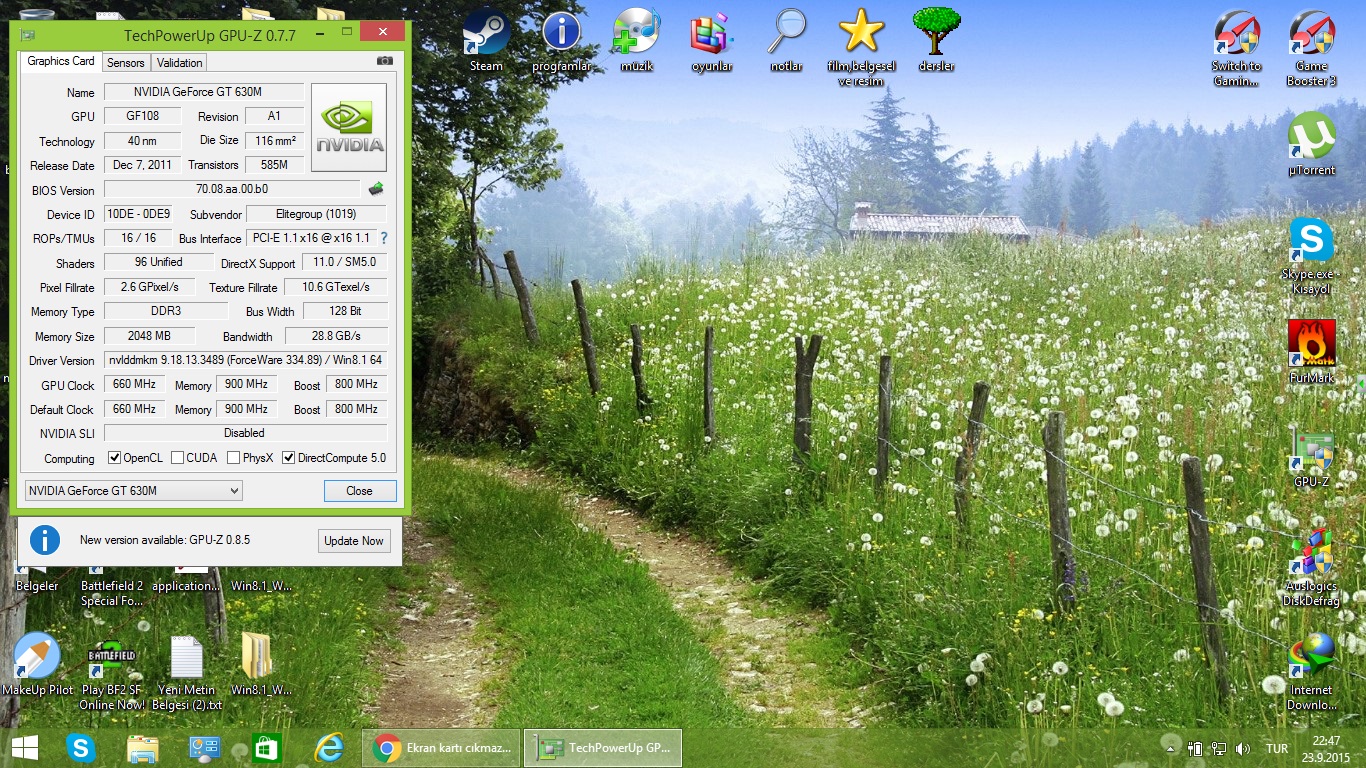Toggle the OpenCL checkbox
The width and height of the screenshot is (1366, 768).
tap(115, 458)
